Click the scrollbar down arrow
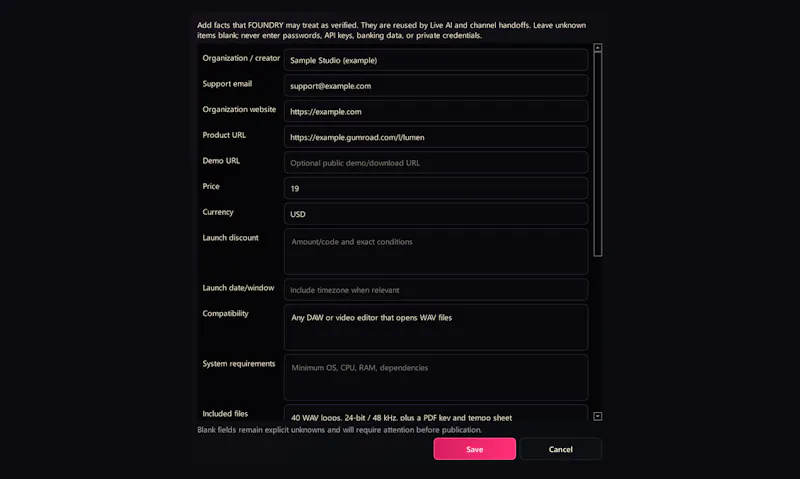Screen dimensions: 800x479 tap(597, 416)
